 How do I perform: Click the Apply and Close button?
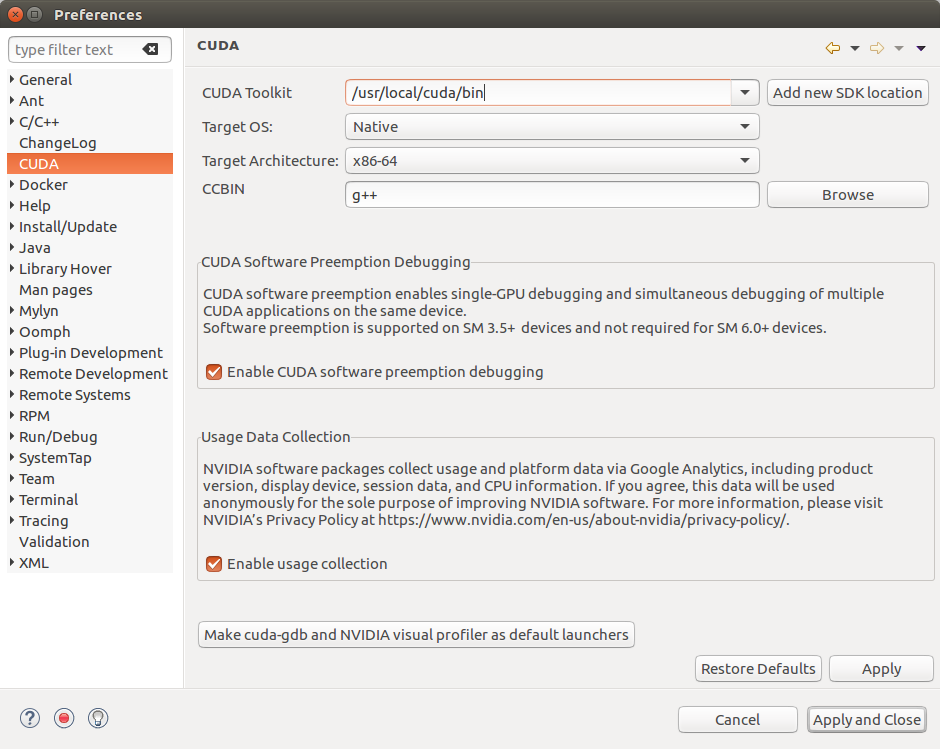866,720
